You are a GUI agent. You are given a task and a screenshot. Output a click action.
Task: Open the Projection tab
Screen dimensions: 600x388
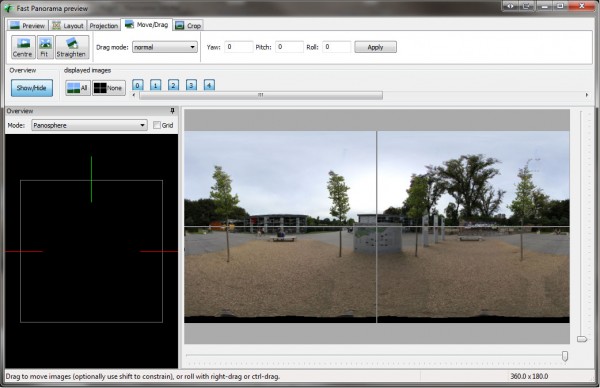click(x=104, y=26)
